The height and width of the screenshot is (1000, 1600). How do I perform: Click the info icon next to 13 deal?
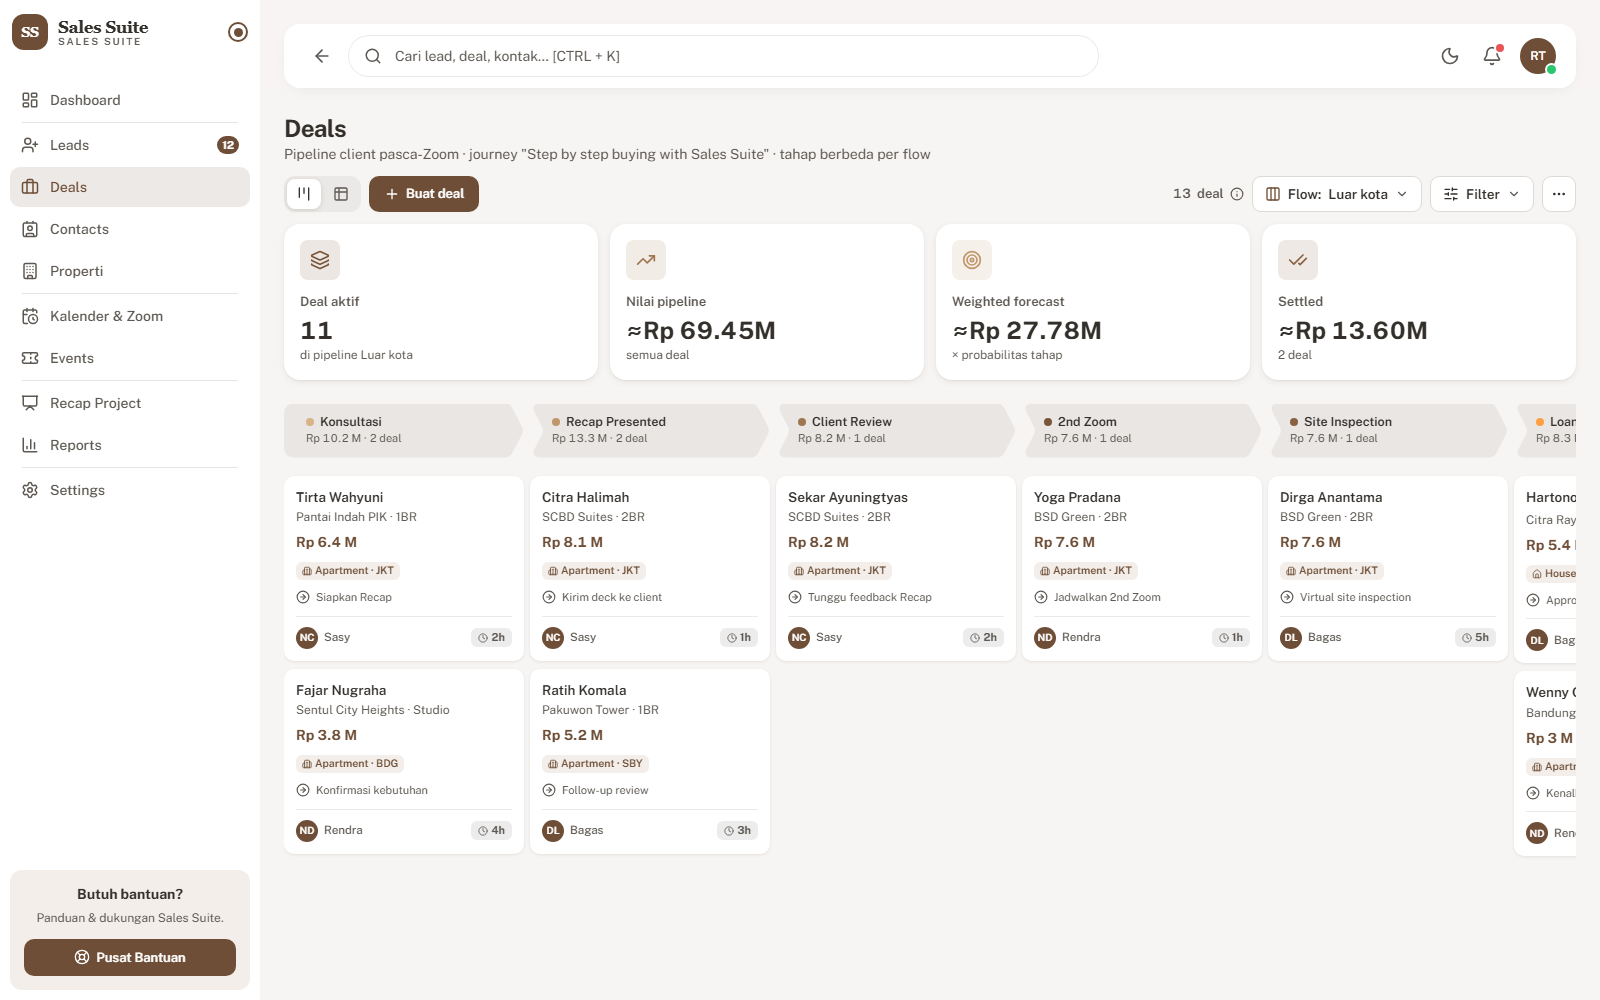click(1237, 194)
